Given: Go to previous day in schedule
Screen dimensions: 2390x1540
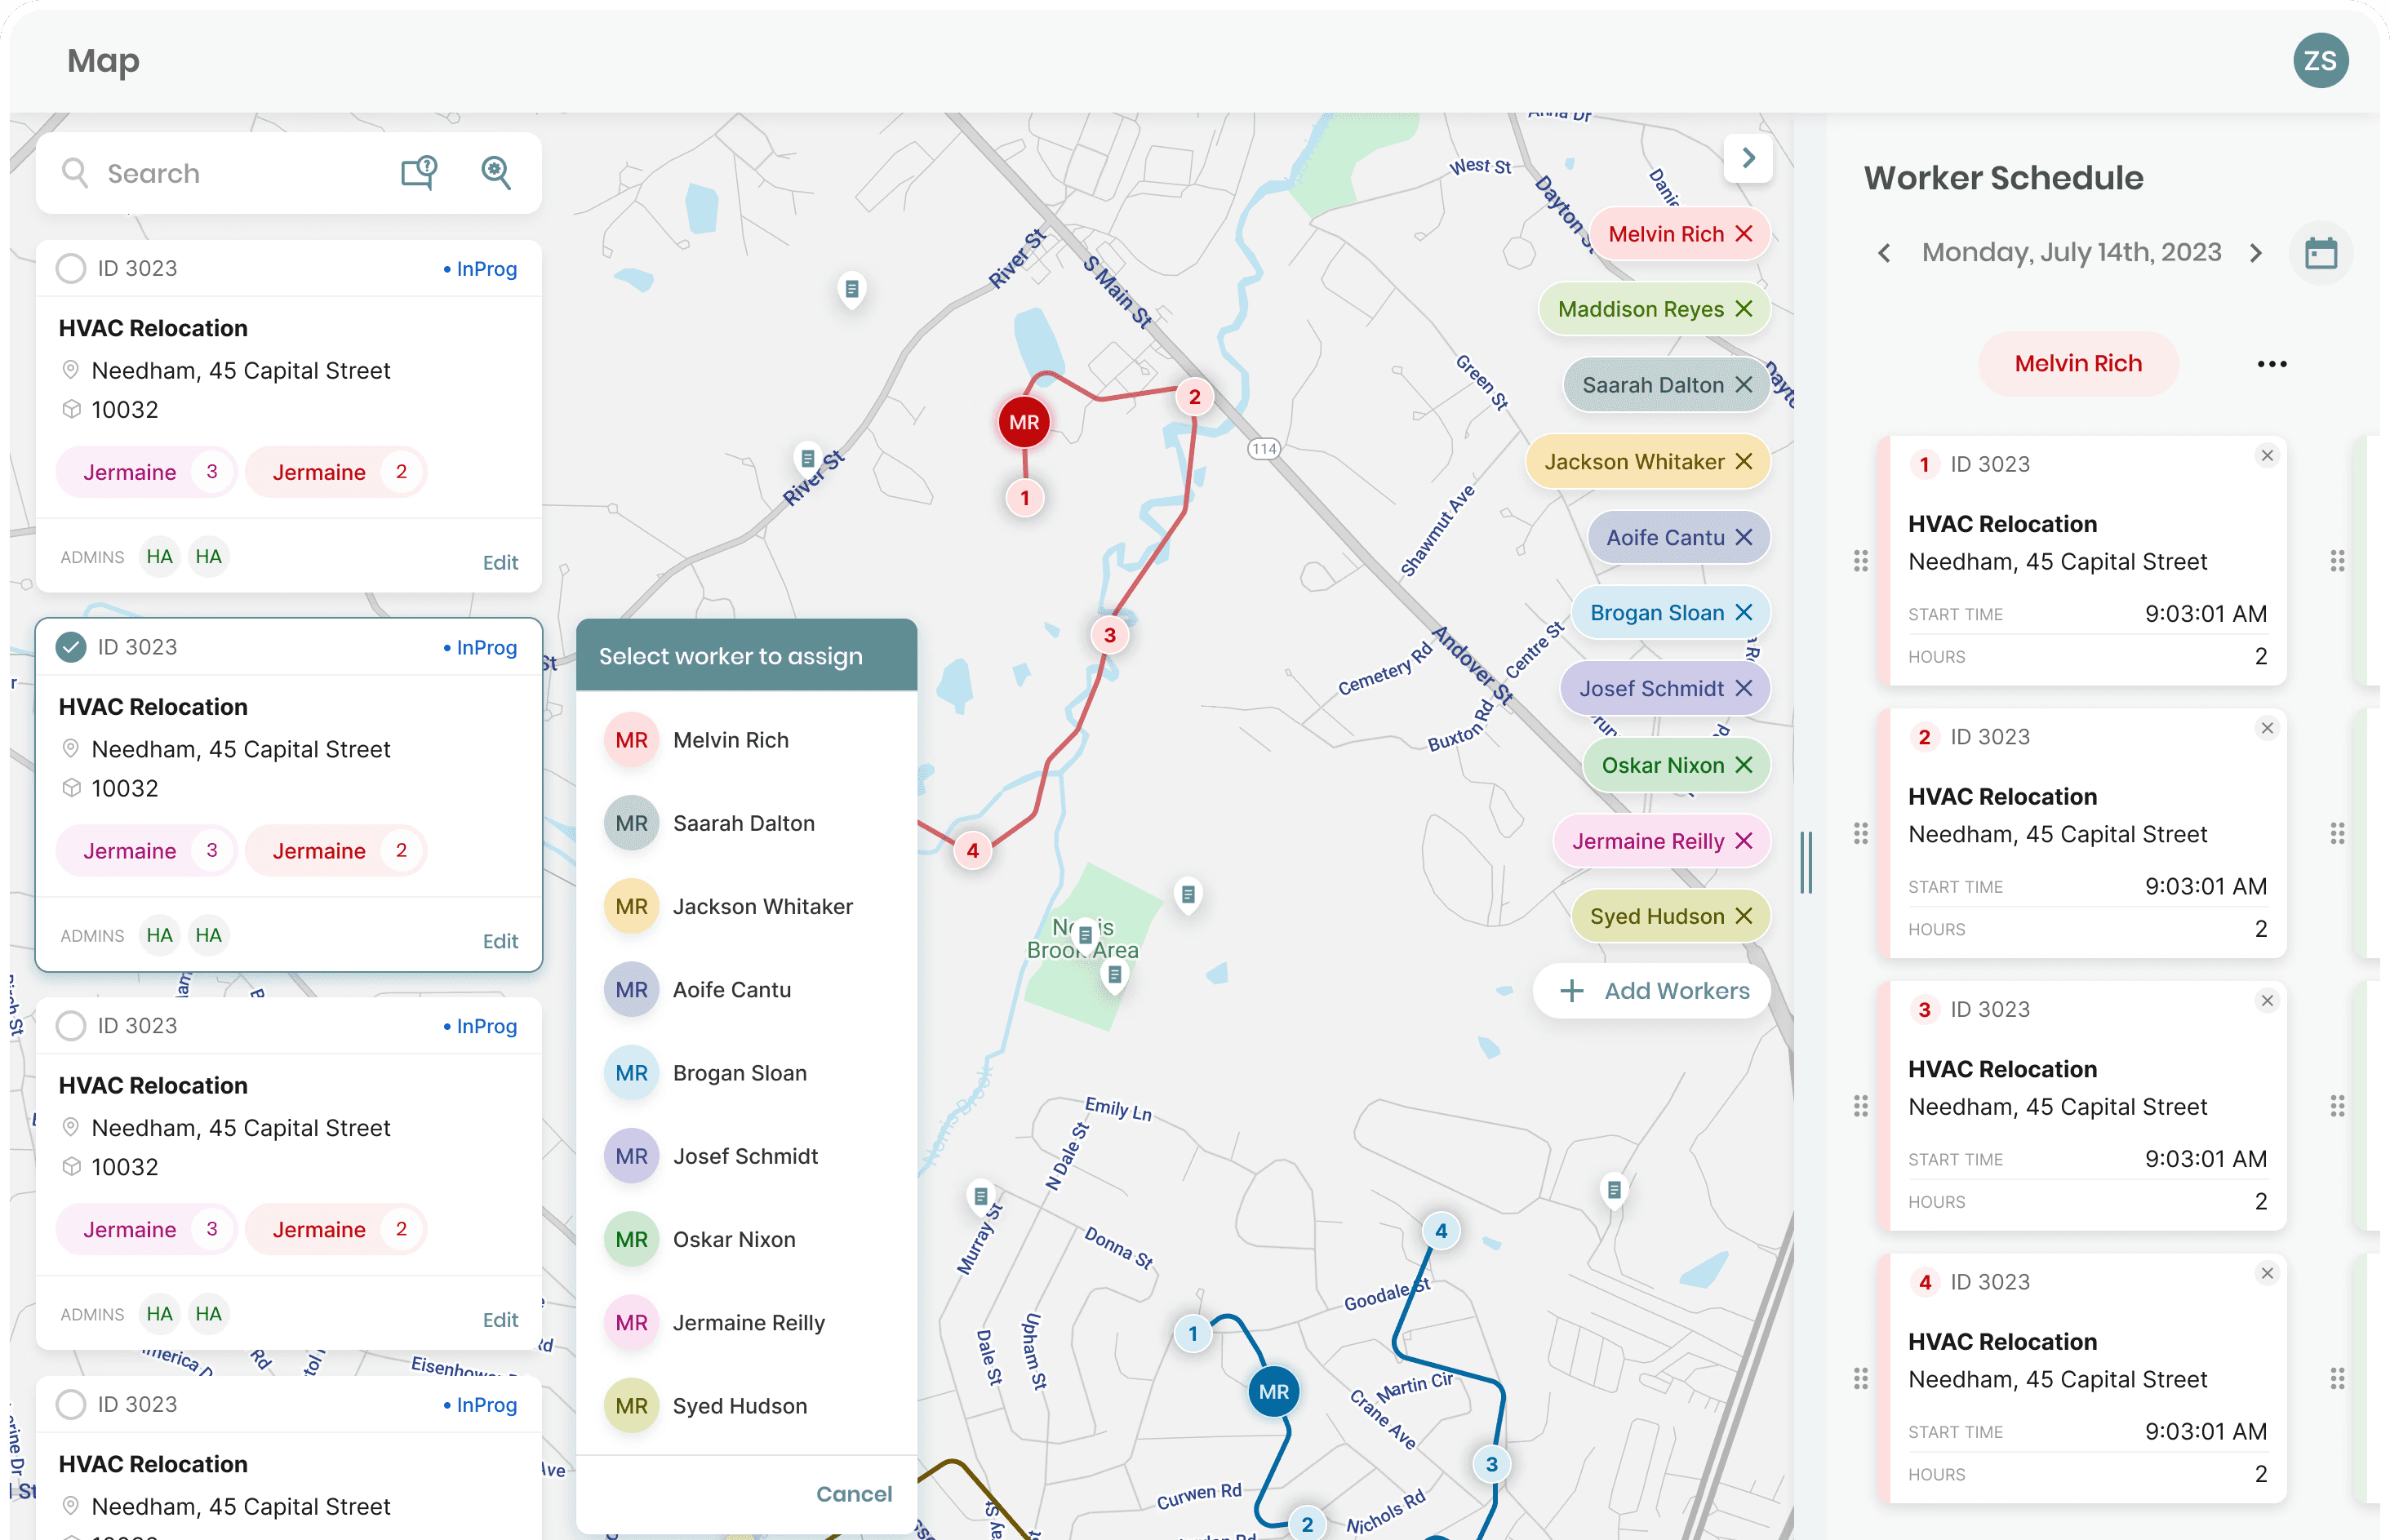Looking at the screenshot, I should pos(1884,253).
